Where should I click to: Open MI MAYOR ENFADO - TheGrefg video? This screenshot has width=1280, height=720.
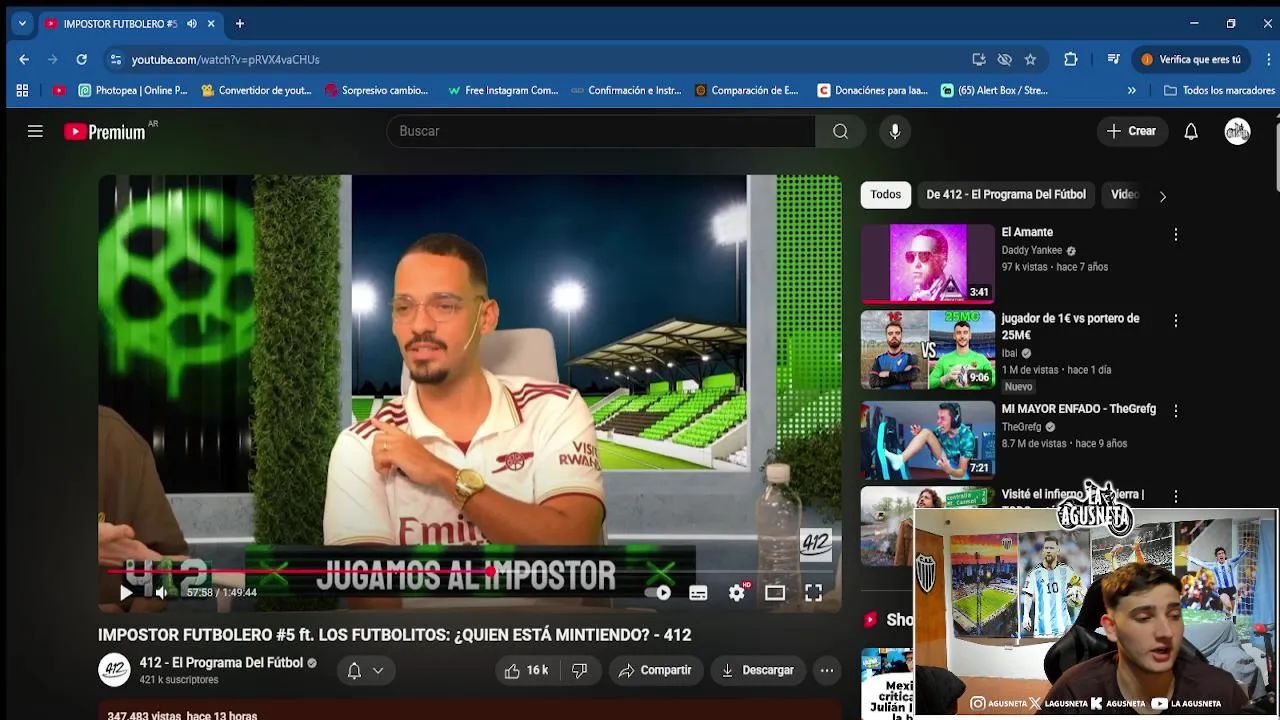click(x=928, y=440)
